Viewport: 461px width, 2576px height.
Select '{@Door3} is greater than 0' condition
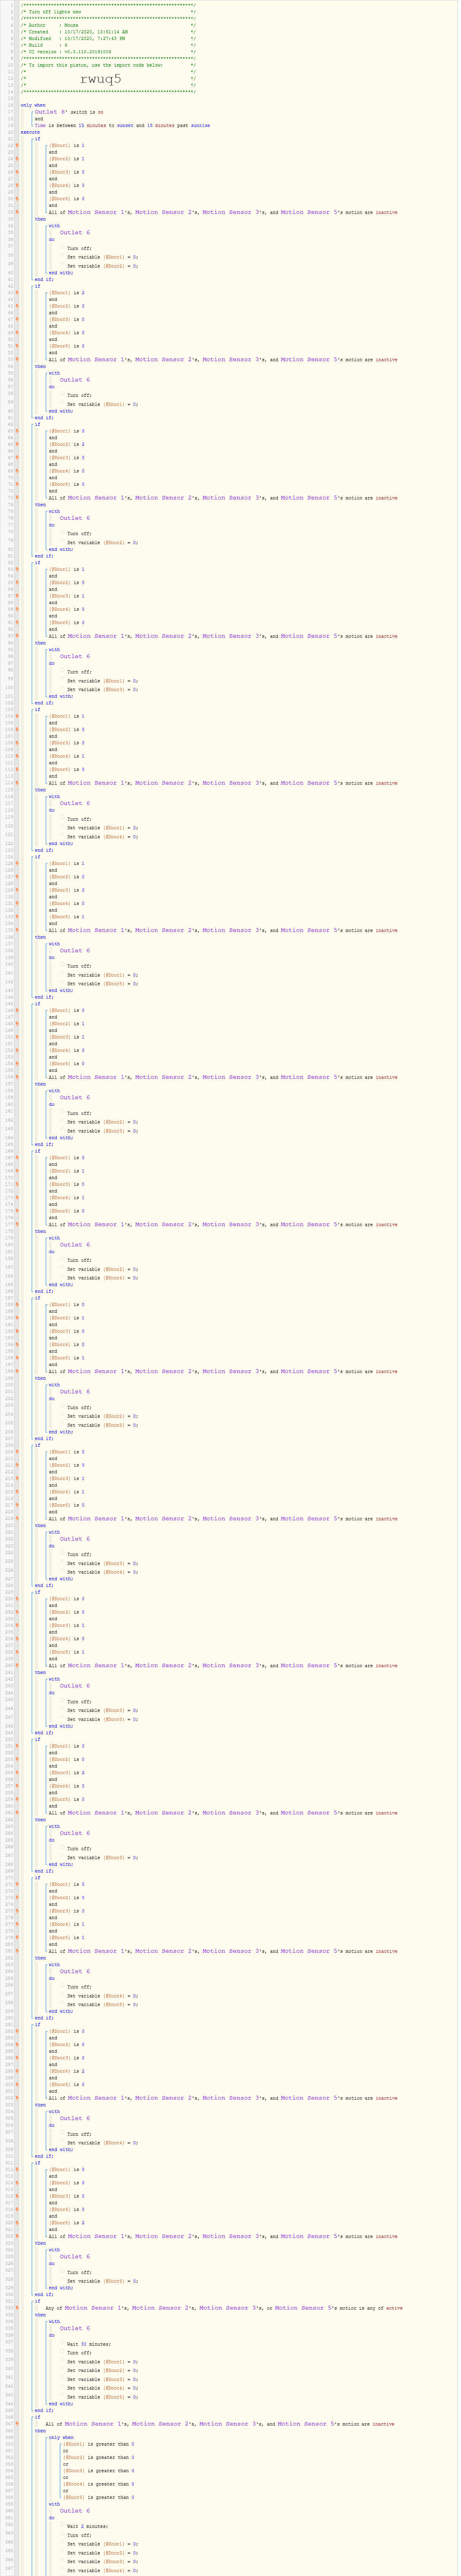pos(99,2471)
